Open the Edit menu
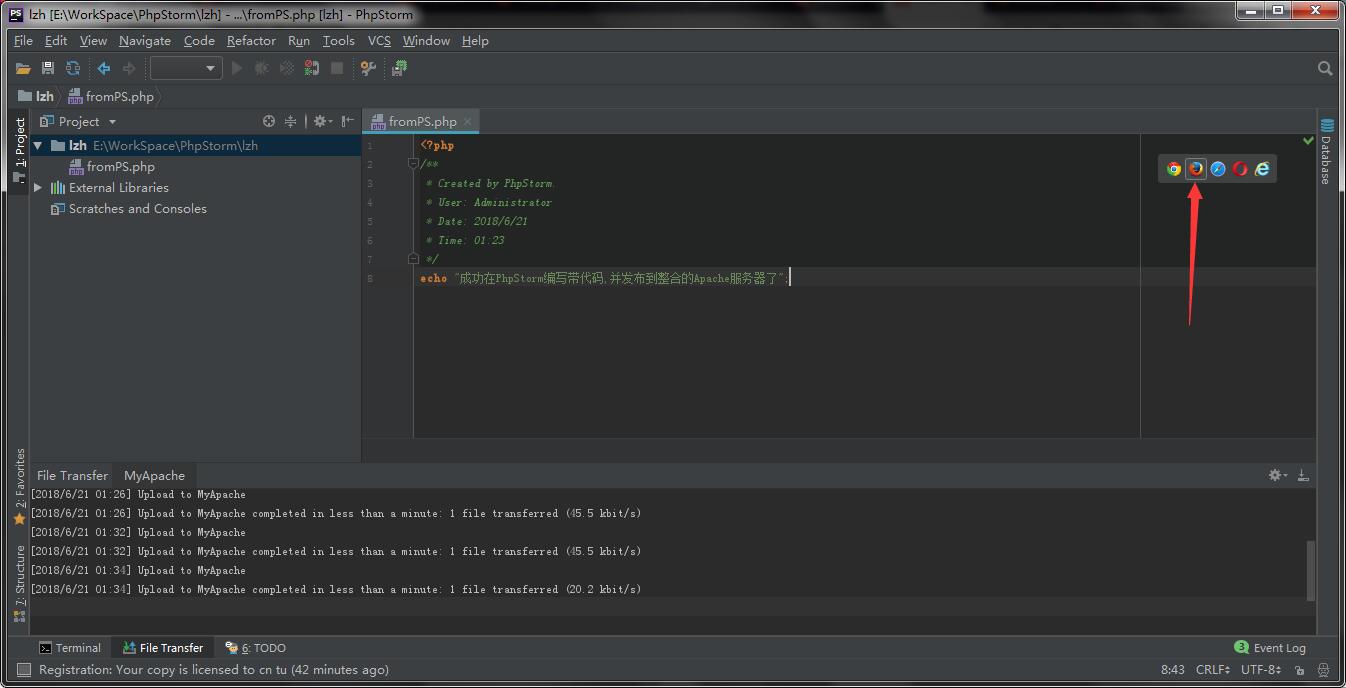 coord(56,40)
